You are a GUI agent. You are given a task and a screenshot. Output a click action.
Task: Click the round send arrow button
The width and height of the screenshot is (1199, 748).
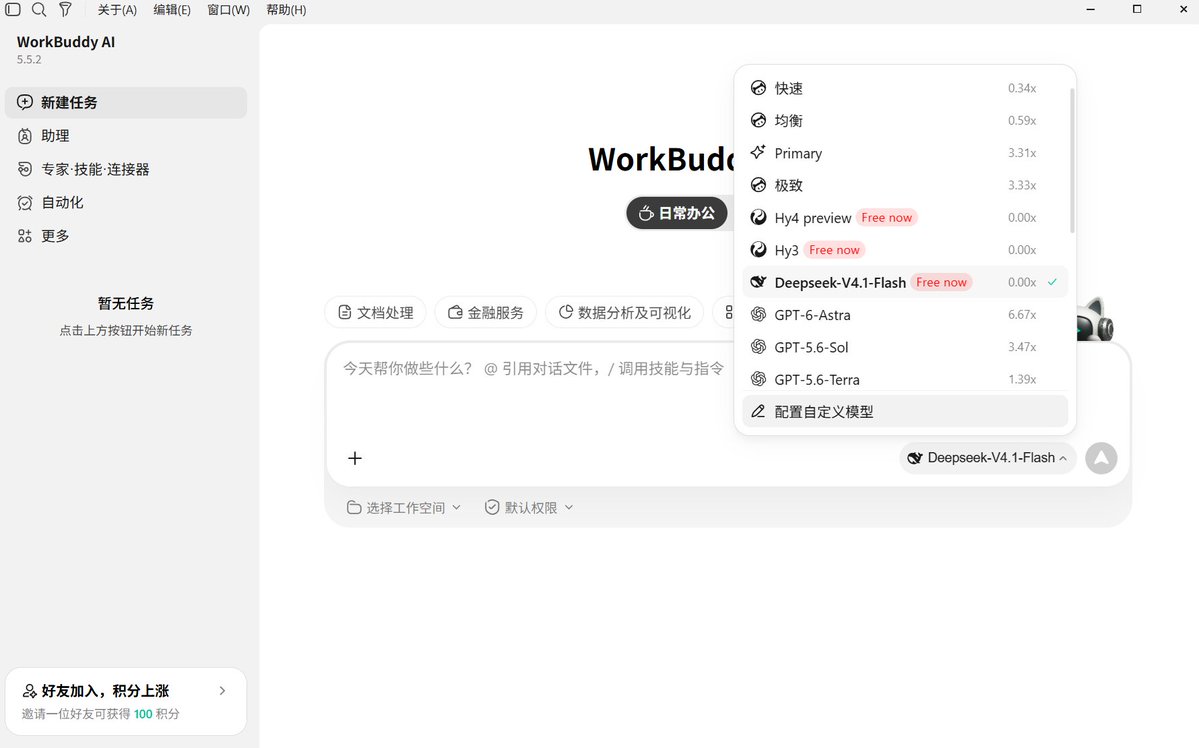(x=1101, y=458)
